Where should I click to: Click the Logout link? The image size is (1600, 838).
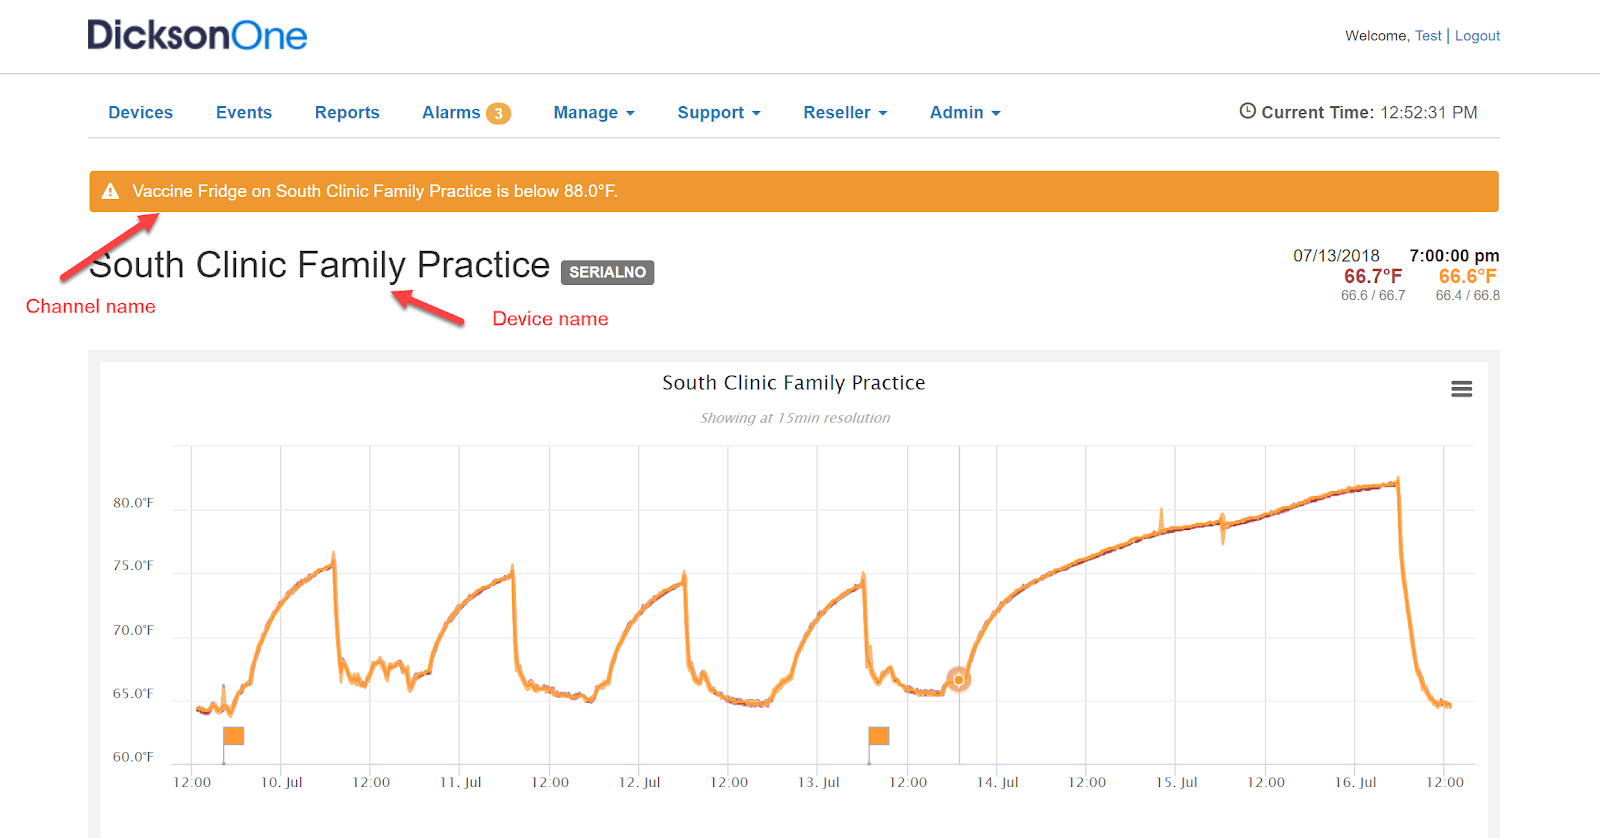click(x=1477, y=36)
